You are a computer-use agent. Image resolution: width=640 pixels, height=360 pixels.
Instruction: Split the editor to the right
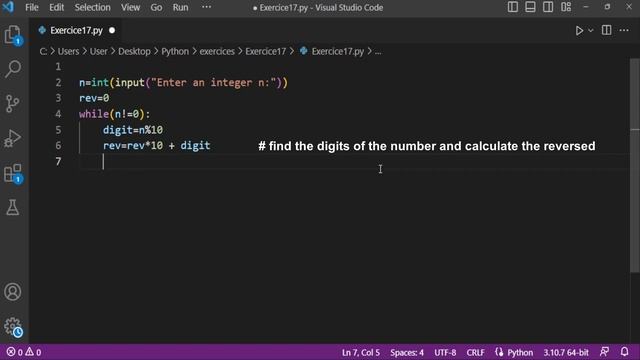[x=607, y=30]
